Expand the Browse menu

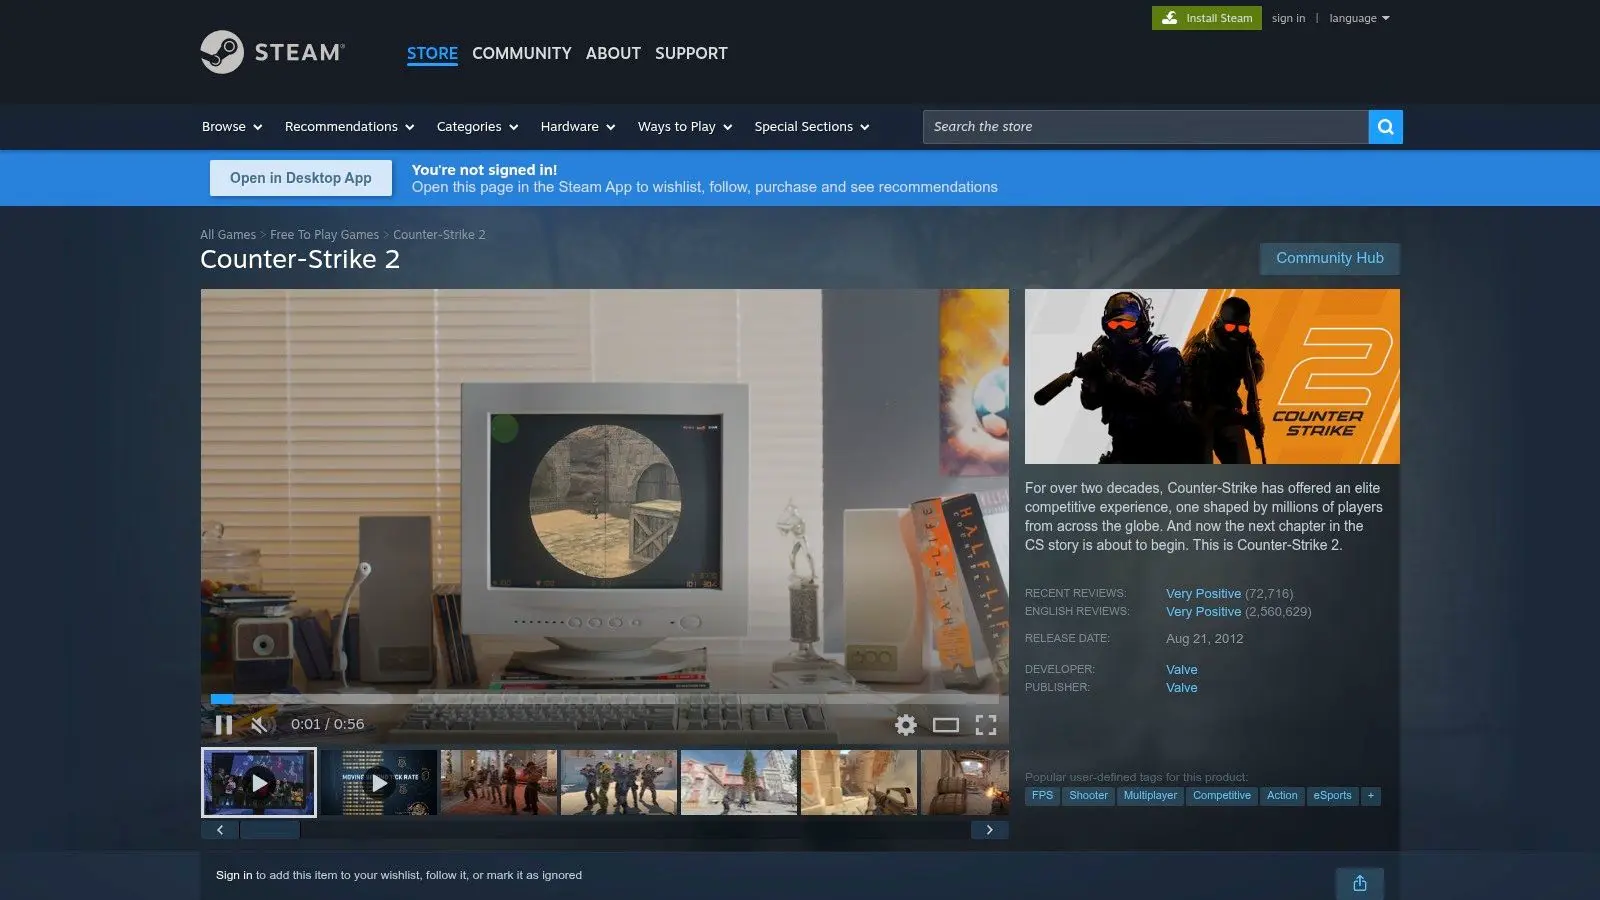232,127
